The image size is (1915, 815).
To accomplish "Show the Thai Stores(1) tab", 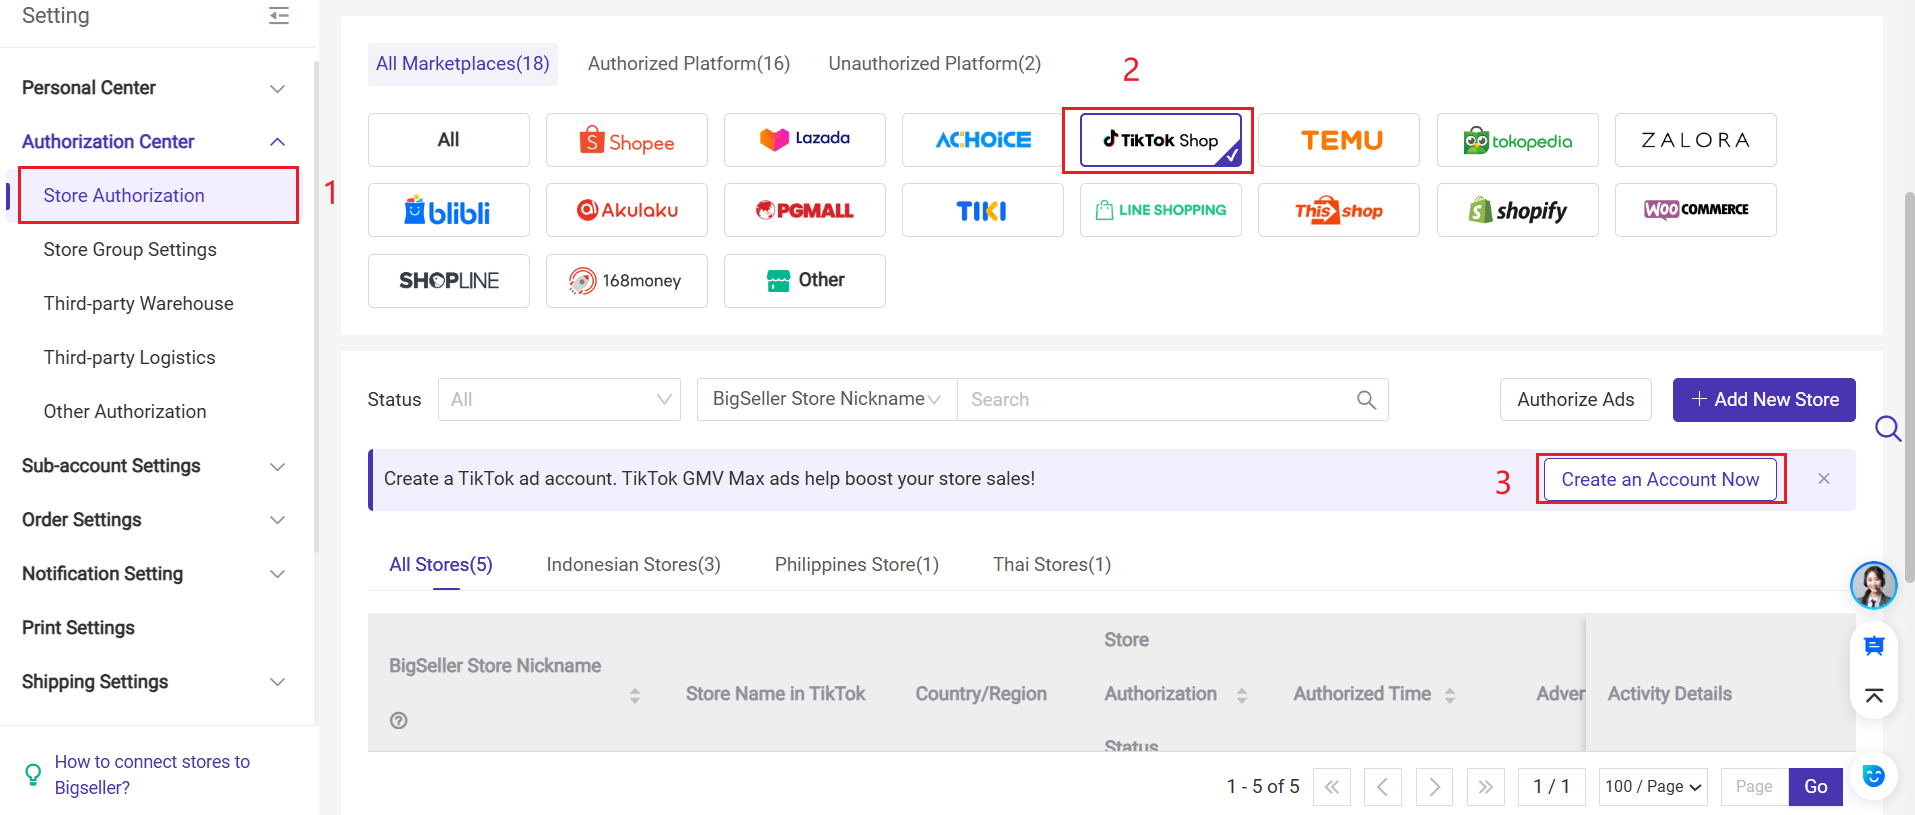I will pos(1052,565).
